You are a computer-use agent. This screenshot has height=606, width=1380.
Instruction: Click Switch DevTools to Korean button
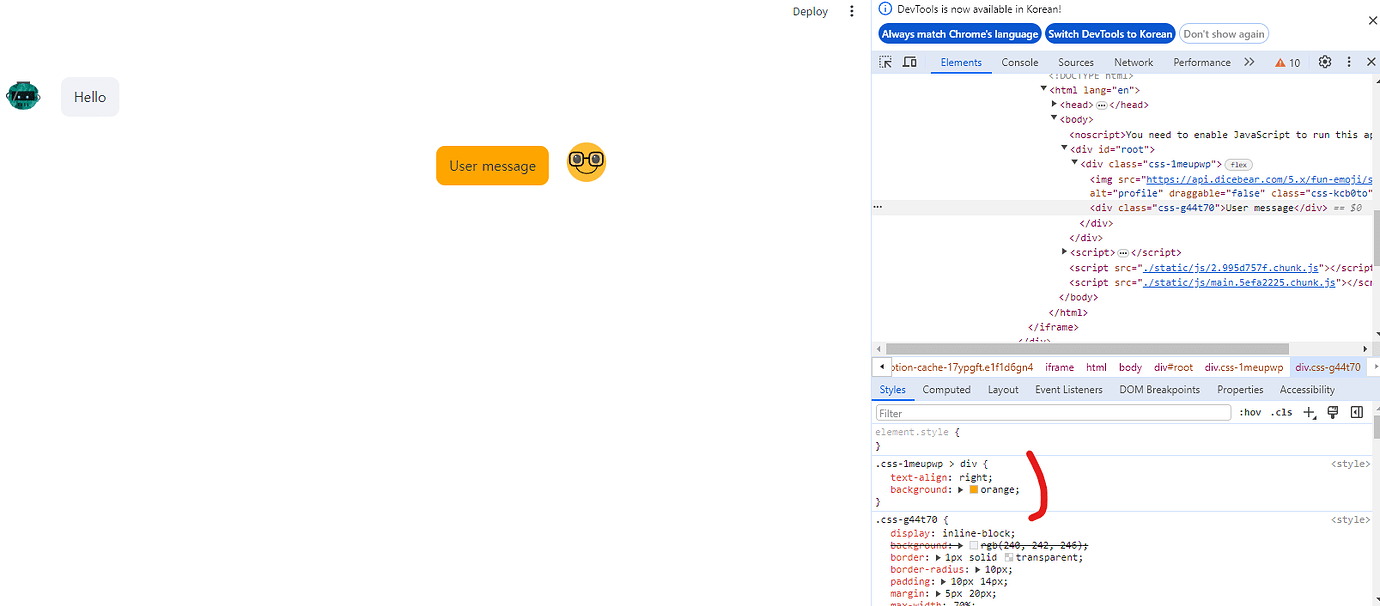[1110, 33]
